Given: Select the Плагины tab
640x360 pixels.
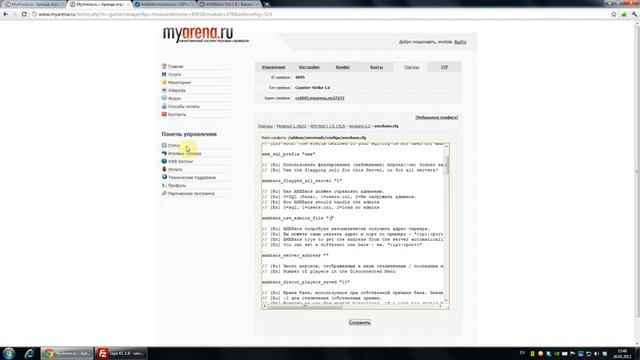Looking at the screenshot, I should point(411,67).
